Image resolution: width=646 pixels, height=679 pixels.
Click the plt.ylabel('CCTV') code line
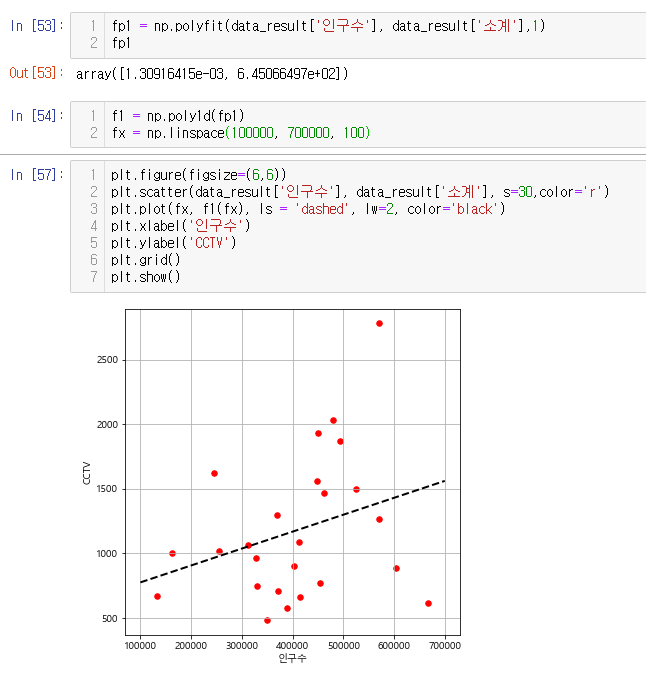(174, 243)
